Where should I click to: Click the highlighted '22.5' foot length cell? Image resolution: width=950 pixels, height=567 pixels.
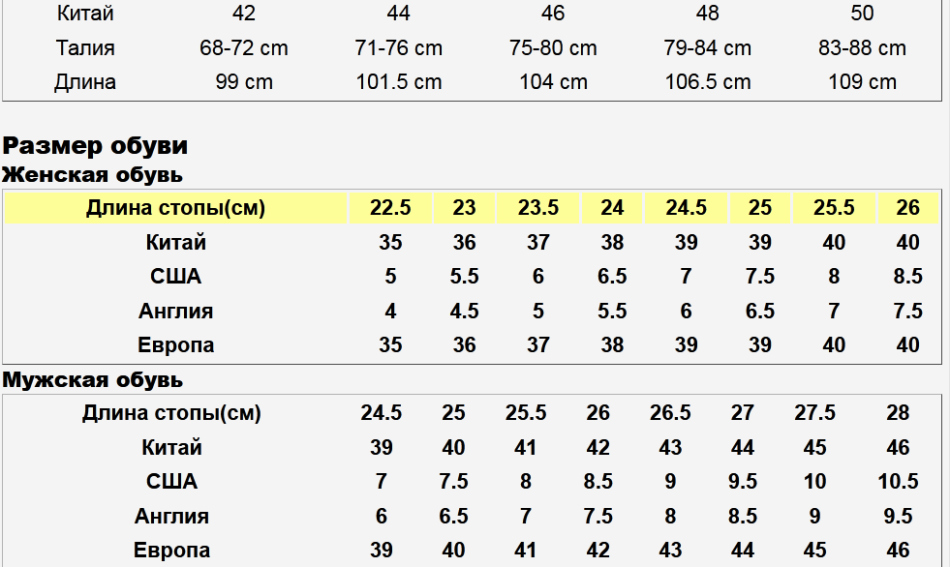pyautogui.click(x=390, y=208)
